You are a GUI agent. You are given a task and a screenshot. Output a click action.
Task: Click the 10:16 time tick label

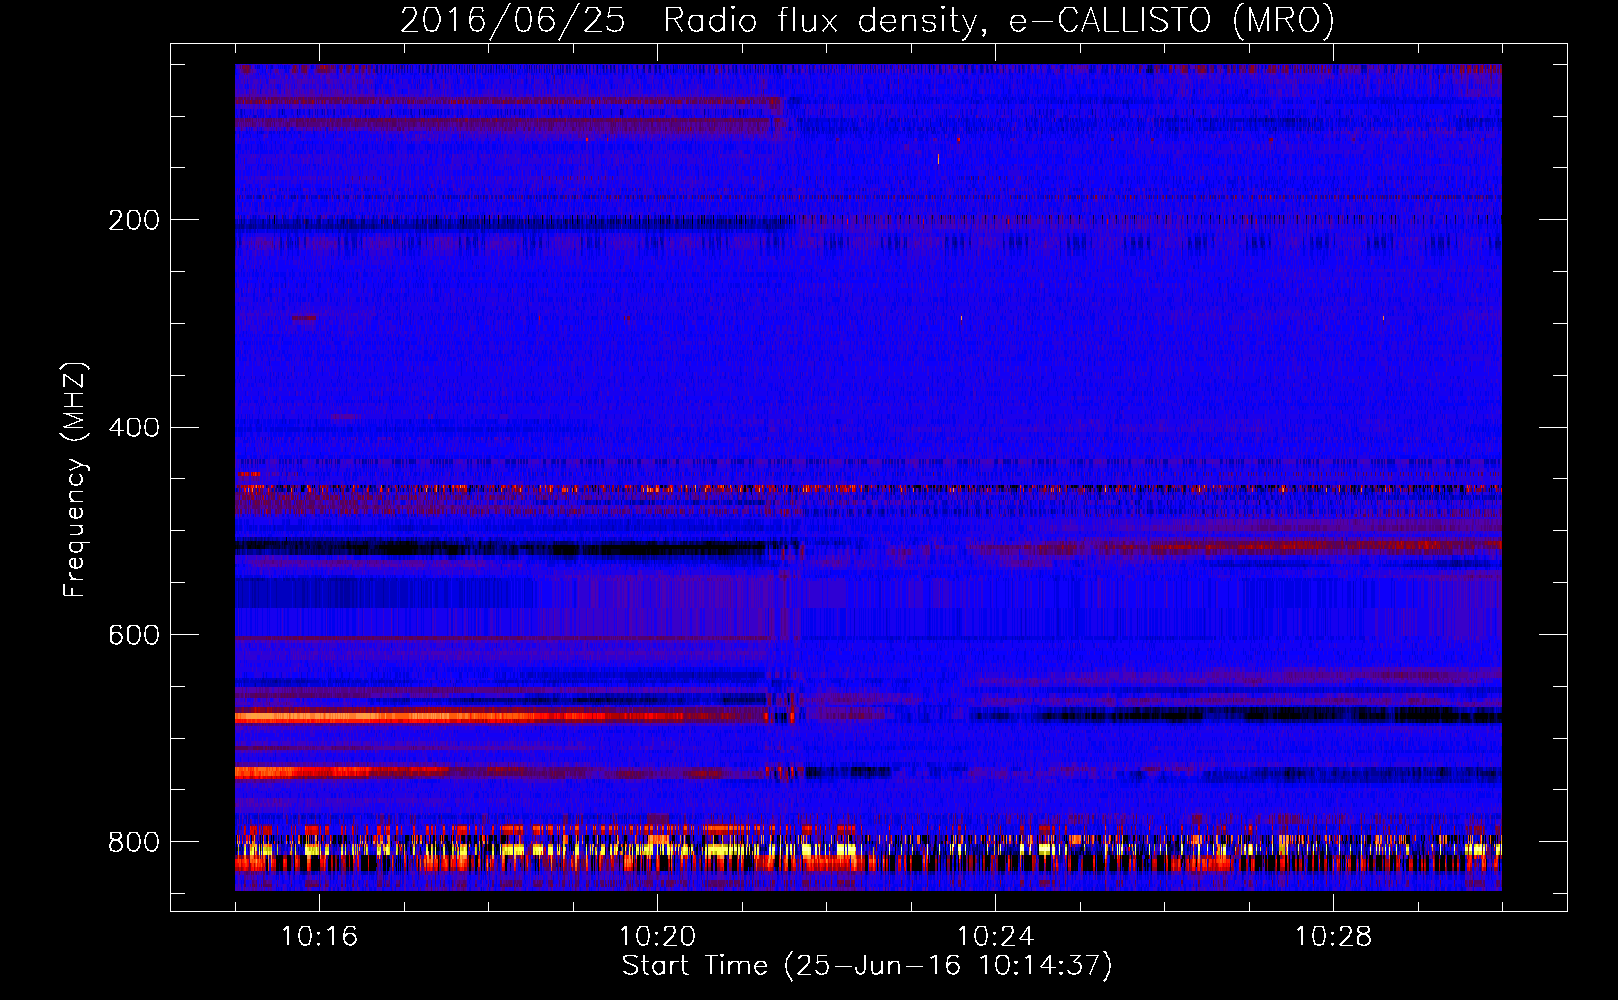pos(319,937)
